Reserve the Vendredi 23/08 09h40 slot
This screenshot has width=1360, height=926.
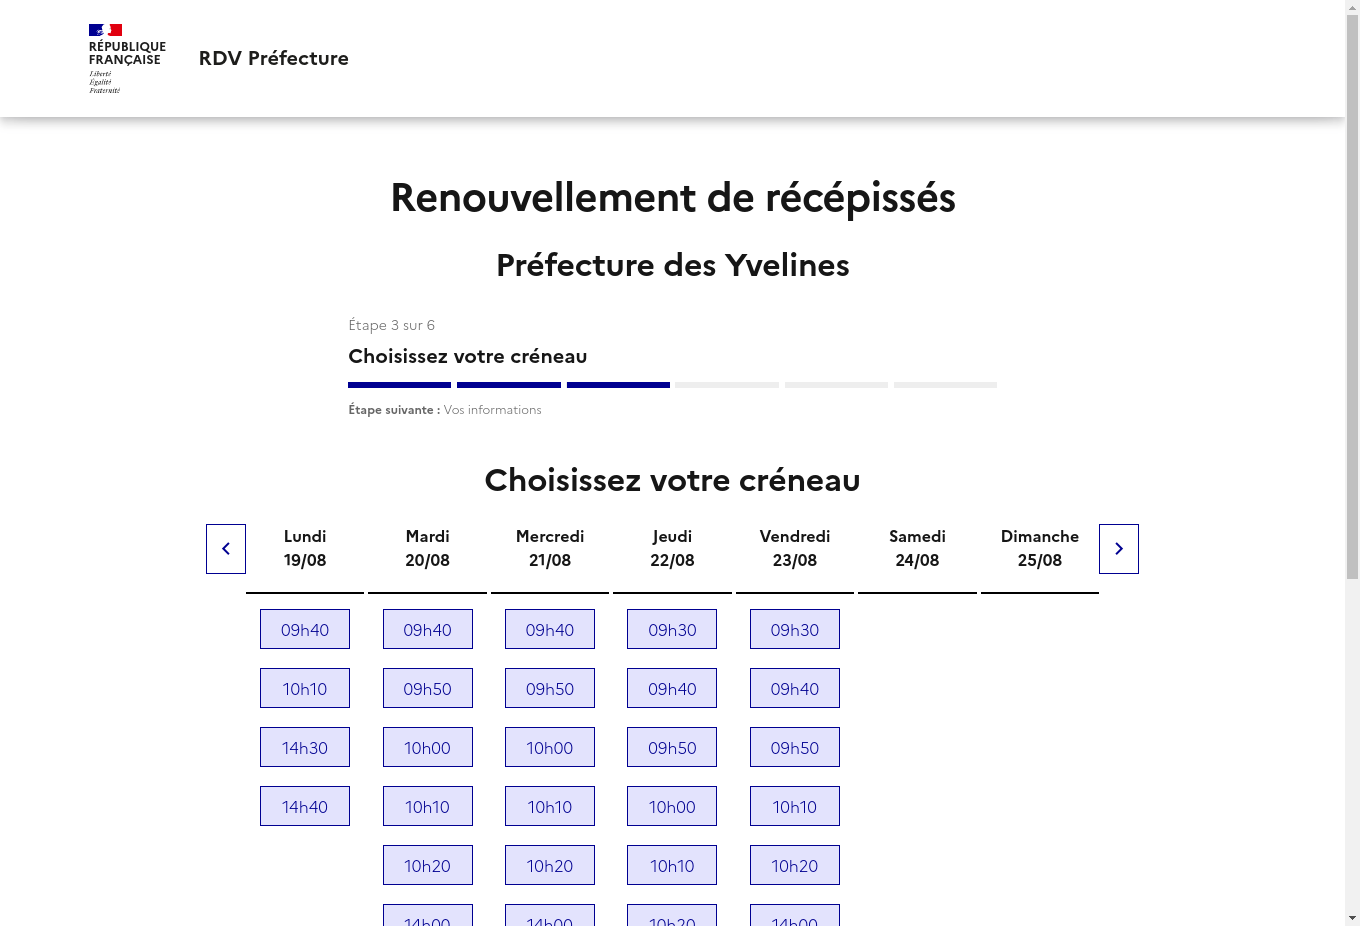[x=795, y=688]
